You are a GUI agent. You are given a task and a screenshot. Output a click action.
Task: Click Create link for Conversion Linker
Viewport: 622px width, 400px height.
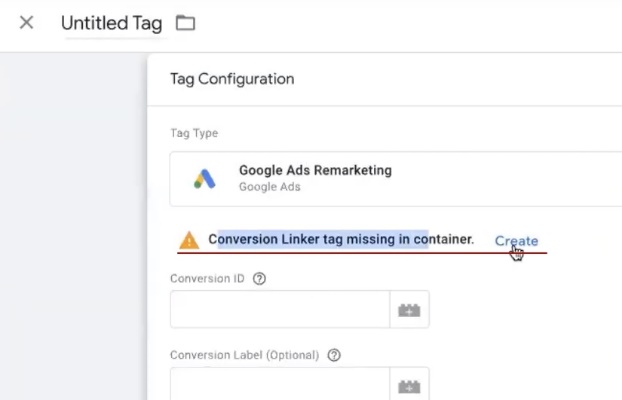pyautogui.click(x=516, y=241)
